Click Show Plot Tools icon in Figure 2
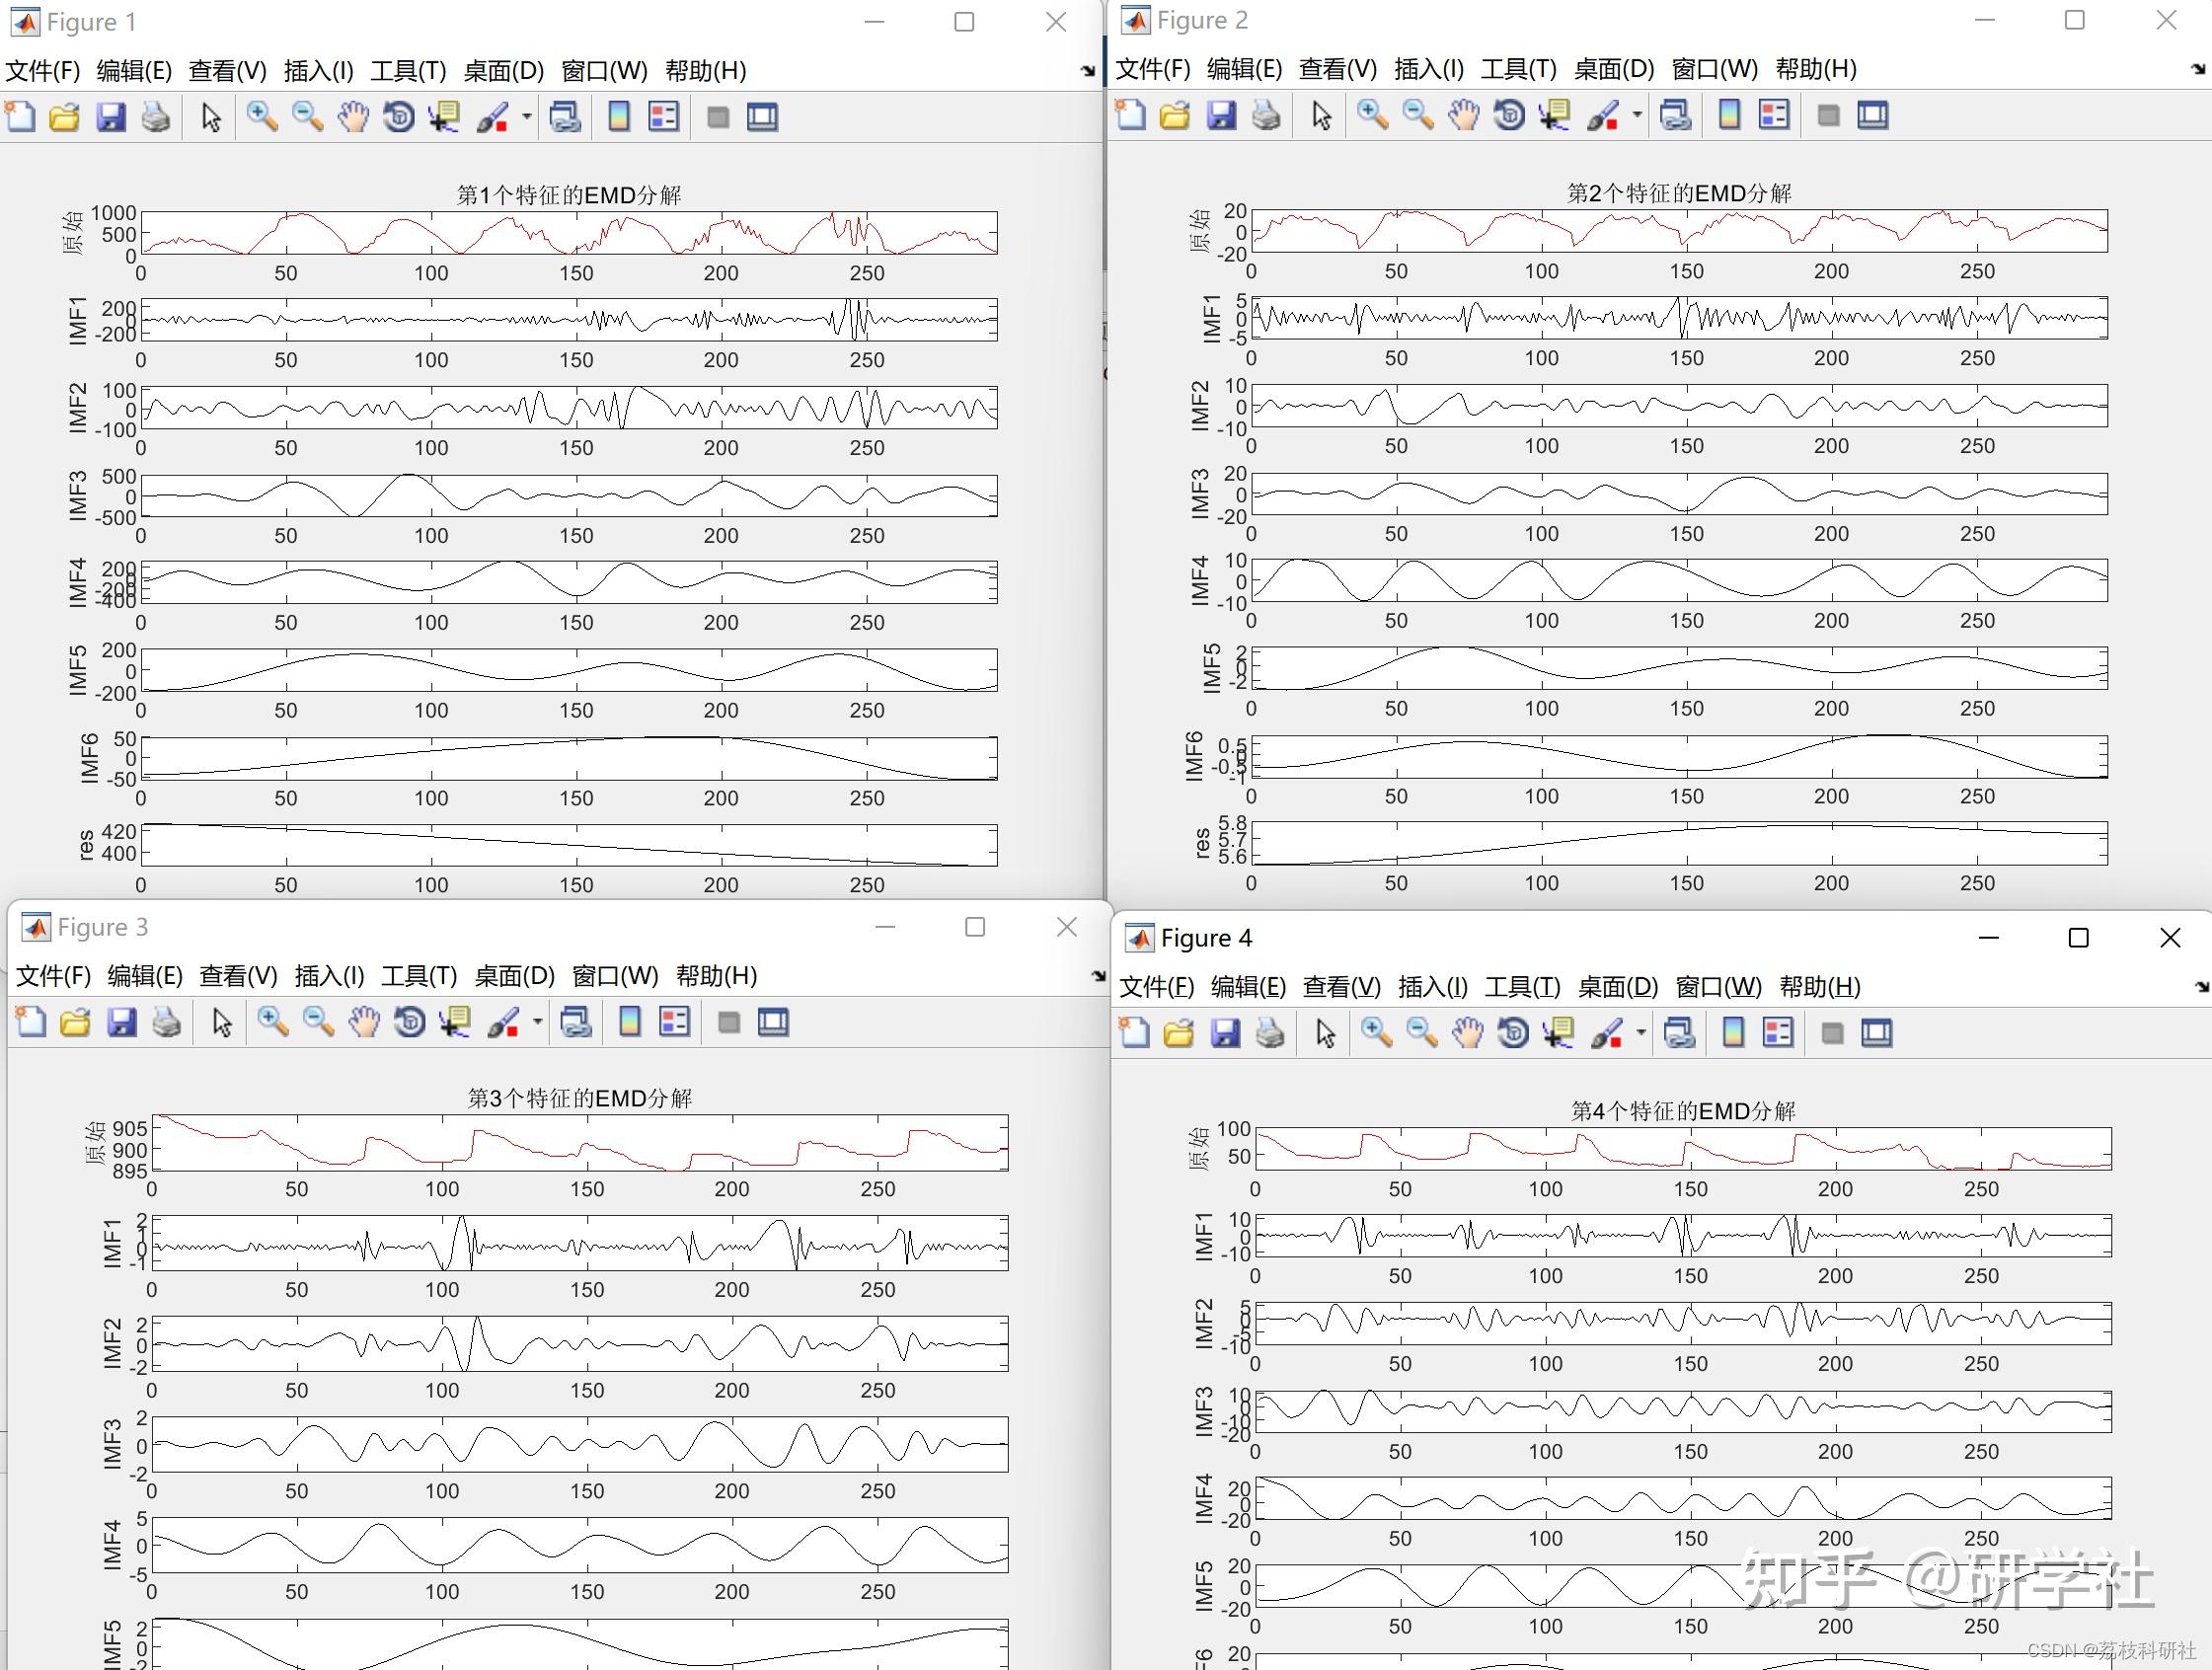The height and width of the screenshot is (1670, 2212). coord(1873,115)
